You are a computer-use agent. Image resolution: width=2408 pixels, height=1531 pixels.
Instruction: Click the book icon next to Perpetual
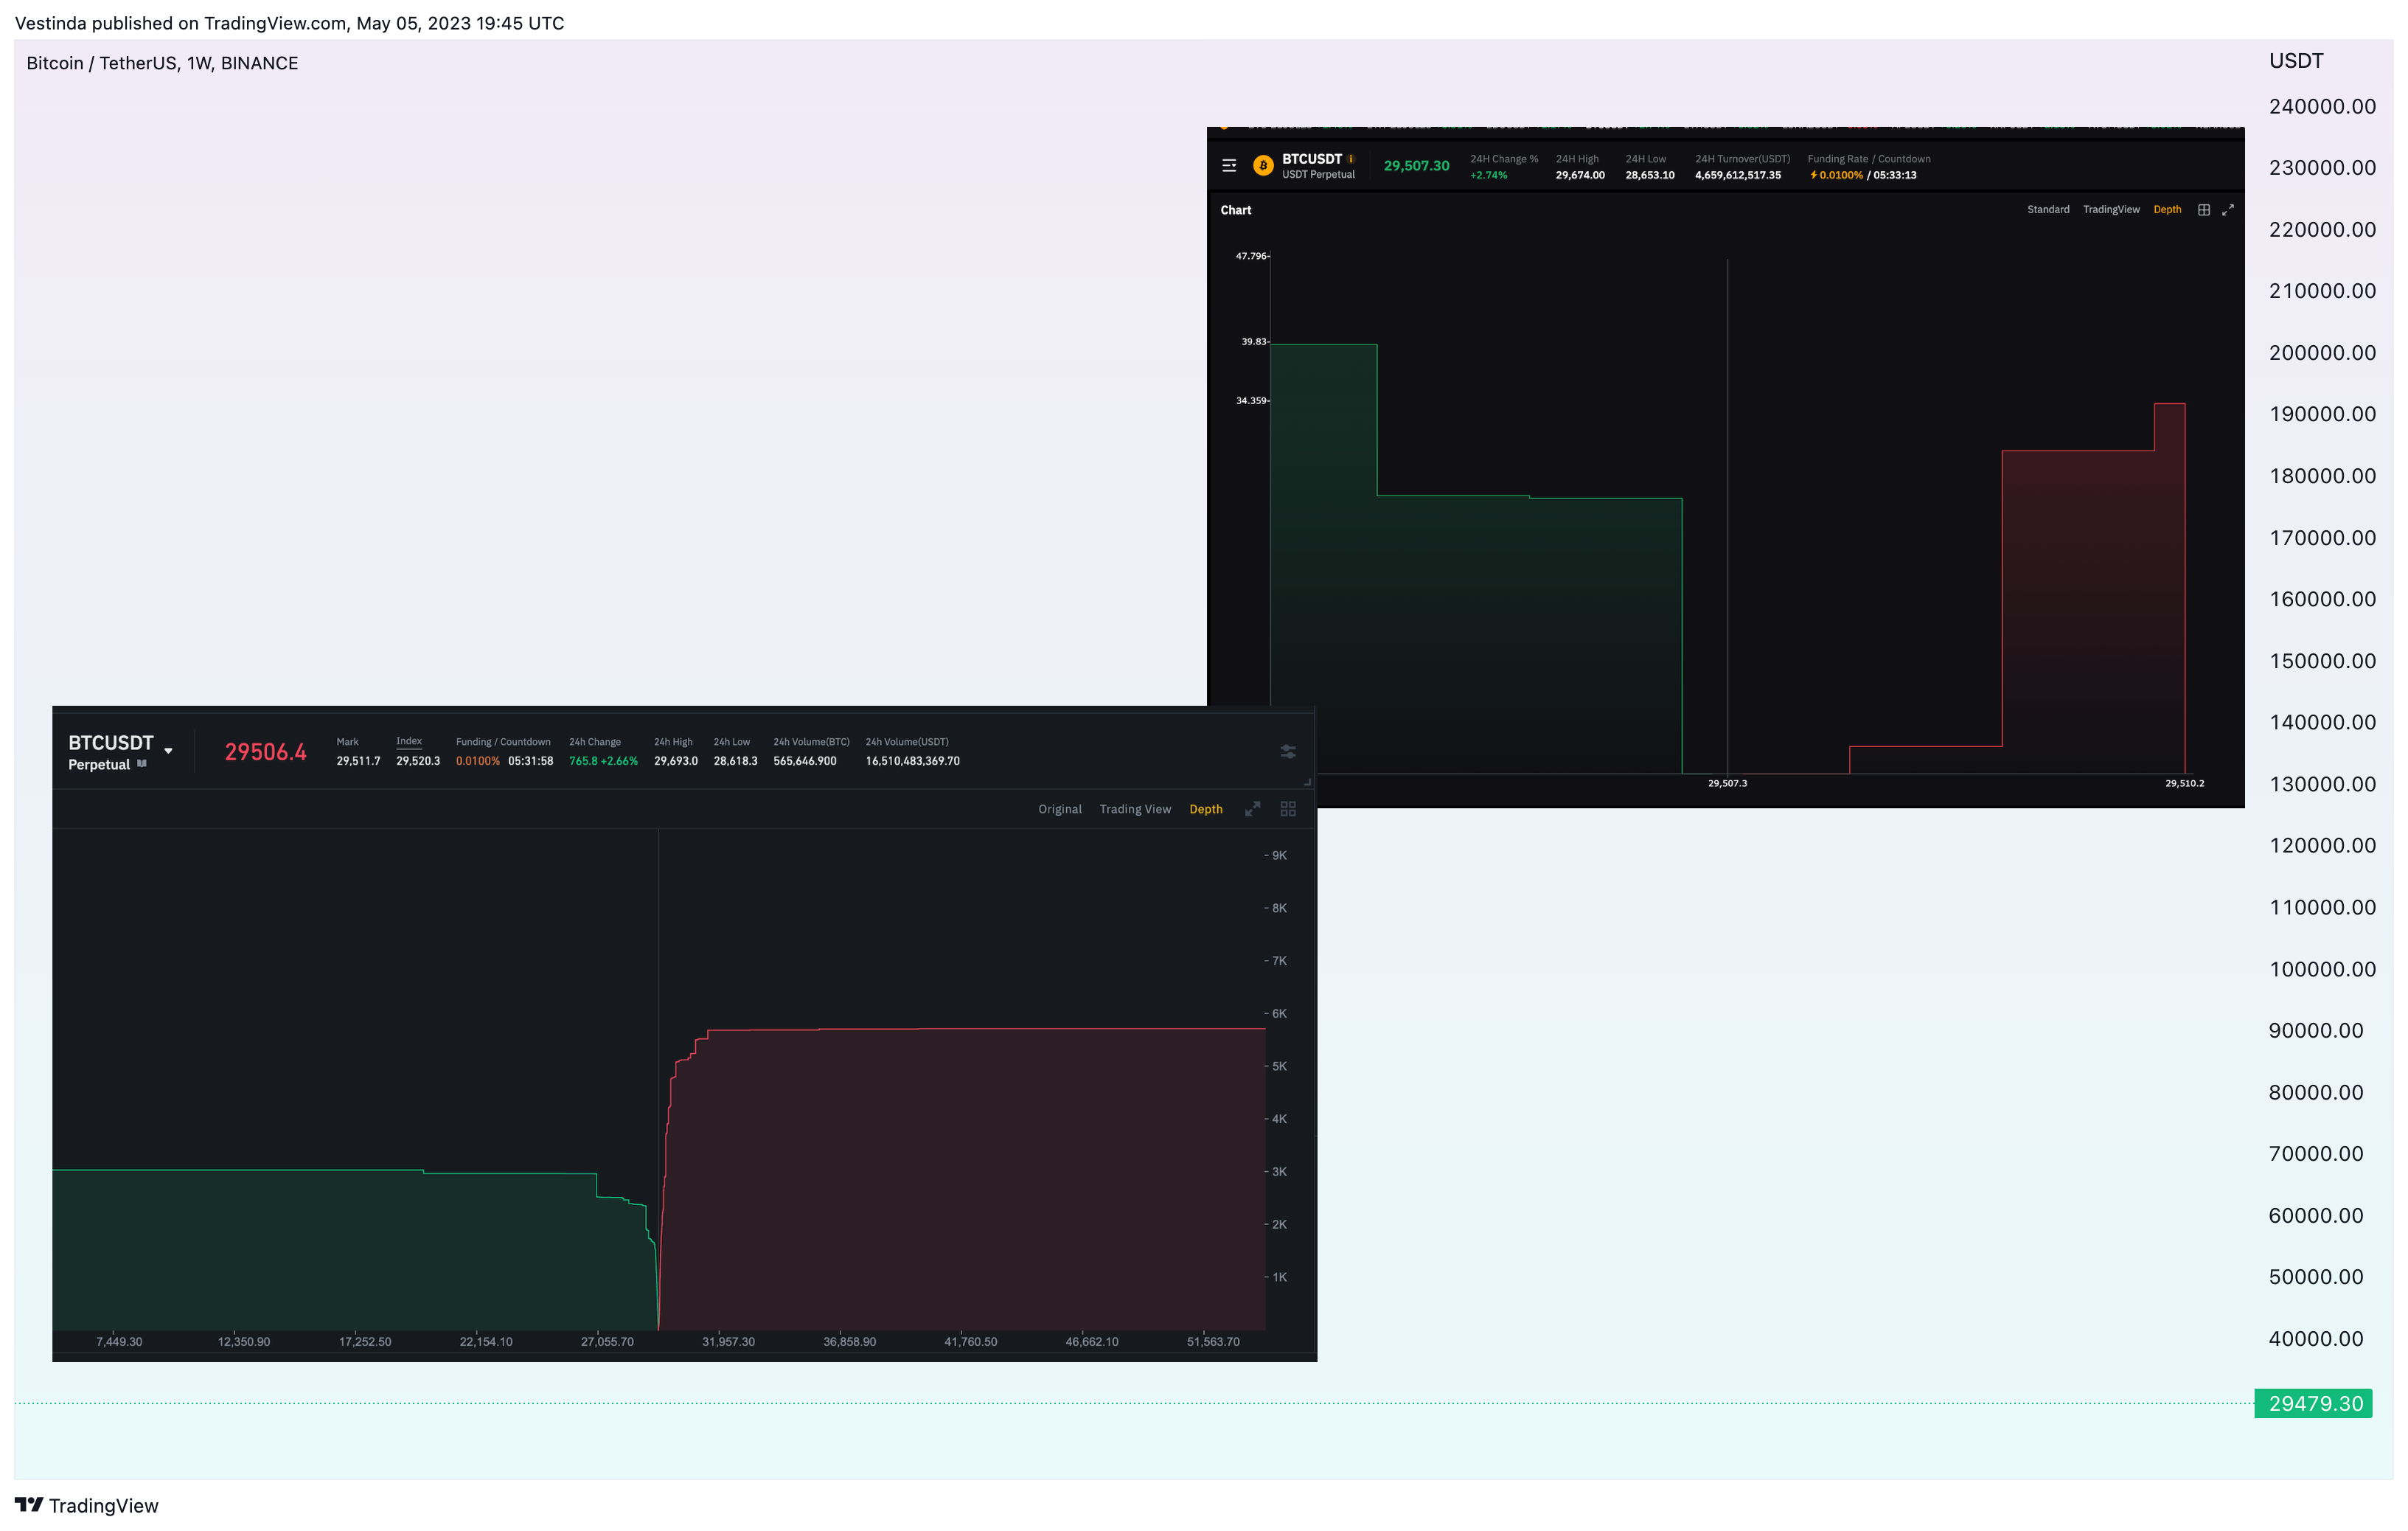[x=142, y=764]
